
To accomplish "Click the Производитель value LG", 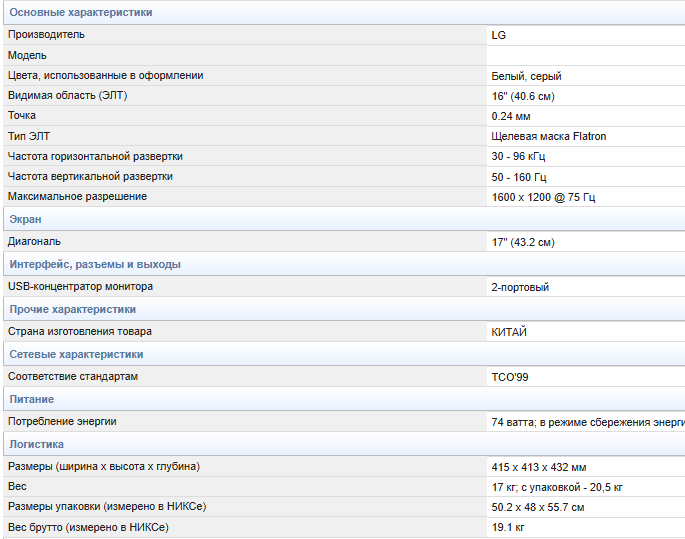I will click(x=498, y=35).
